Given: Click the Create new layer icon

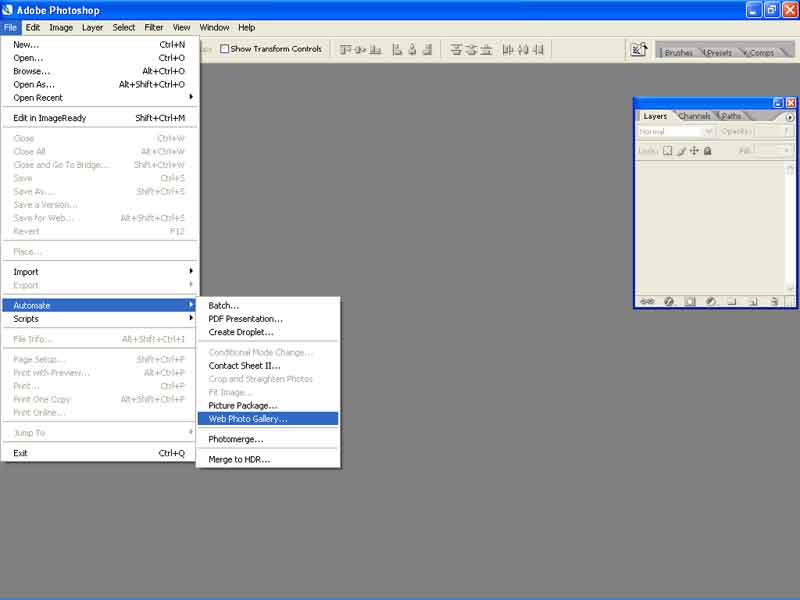Looking at the screenshot, I should pyautogui.click(x=753, y=301).
